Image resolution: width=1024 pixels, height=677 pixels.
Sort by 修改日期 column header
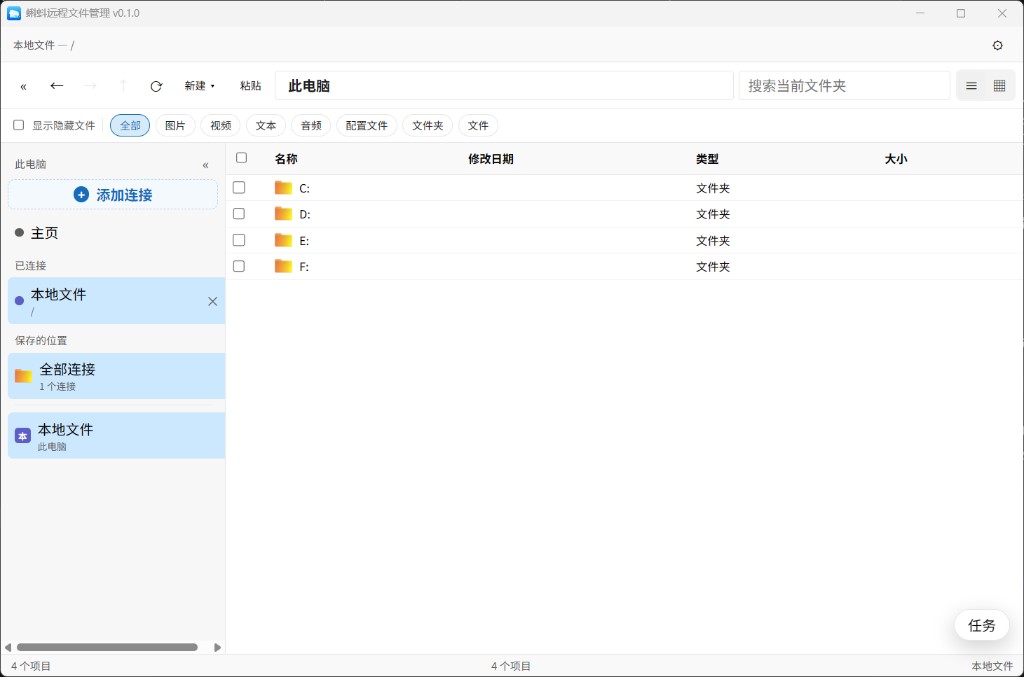490,159
